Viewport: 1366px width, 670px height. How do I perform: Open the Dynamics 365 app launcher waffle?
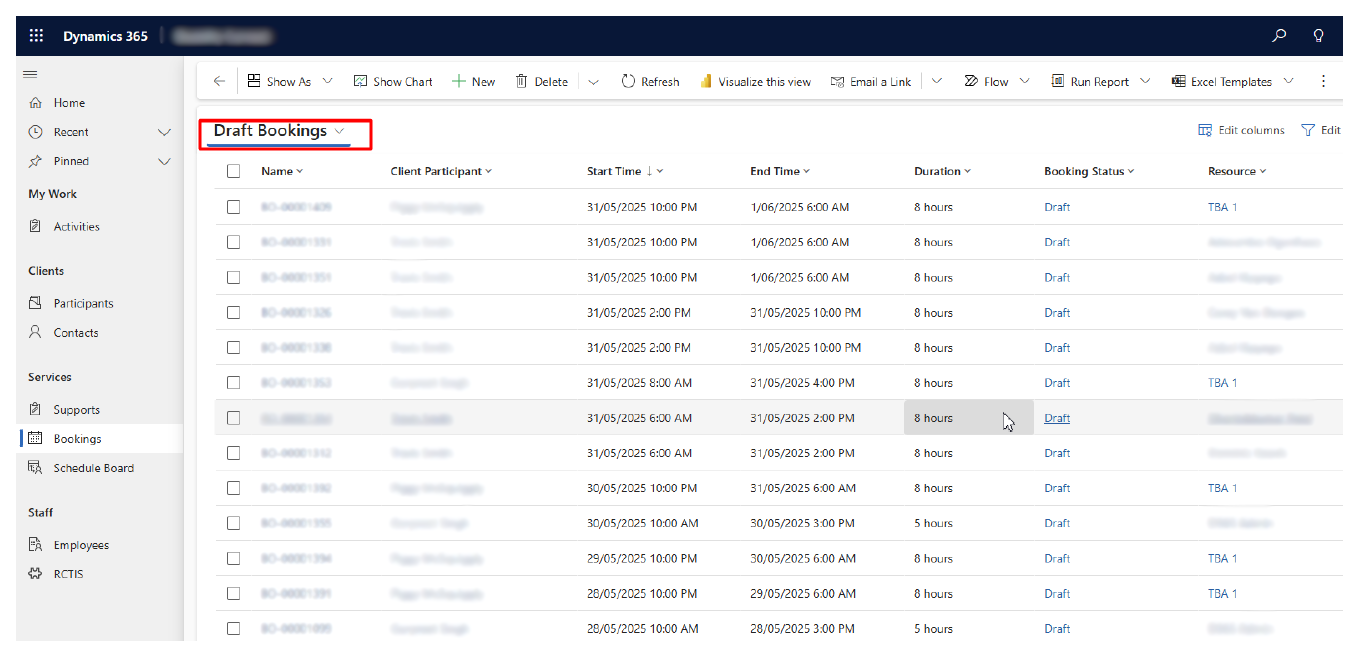[37, 36]
